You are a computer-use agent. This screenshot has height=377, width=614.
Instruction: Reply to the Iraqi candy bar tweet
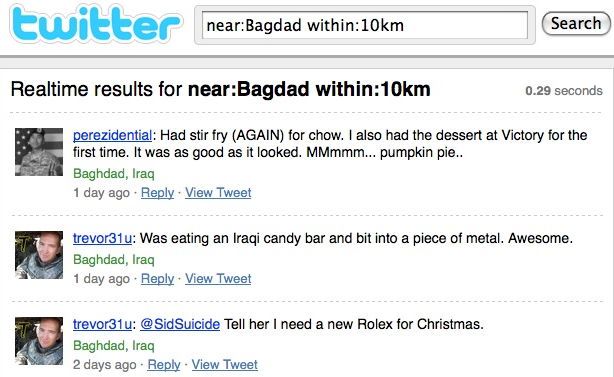coord(157,279)
